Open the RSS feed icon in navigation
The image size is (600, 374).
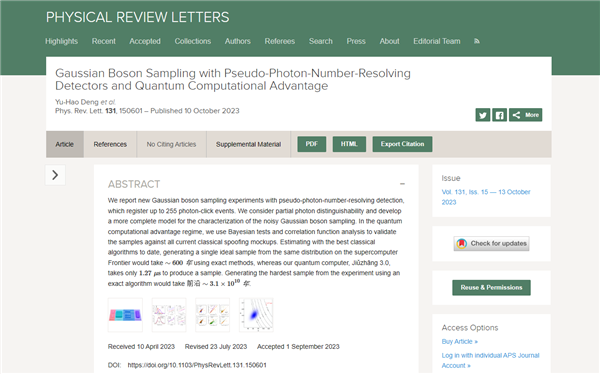pos(477,41)
